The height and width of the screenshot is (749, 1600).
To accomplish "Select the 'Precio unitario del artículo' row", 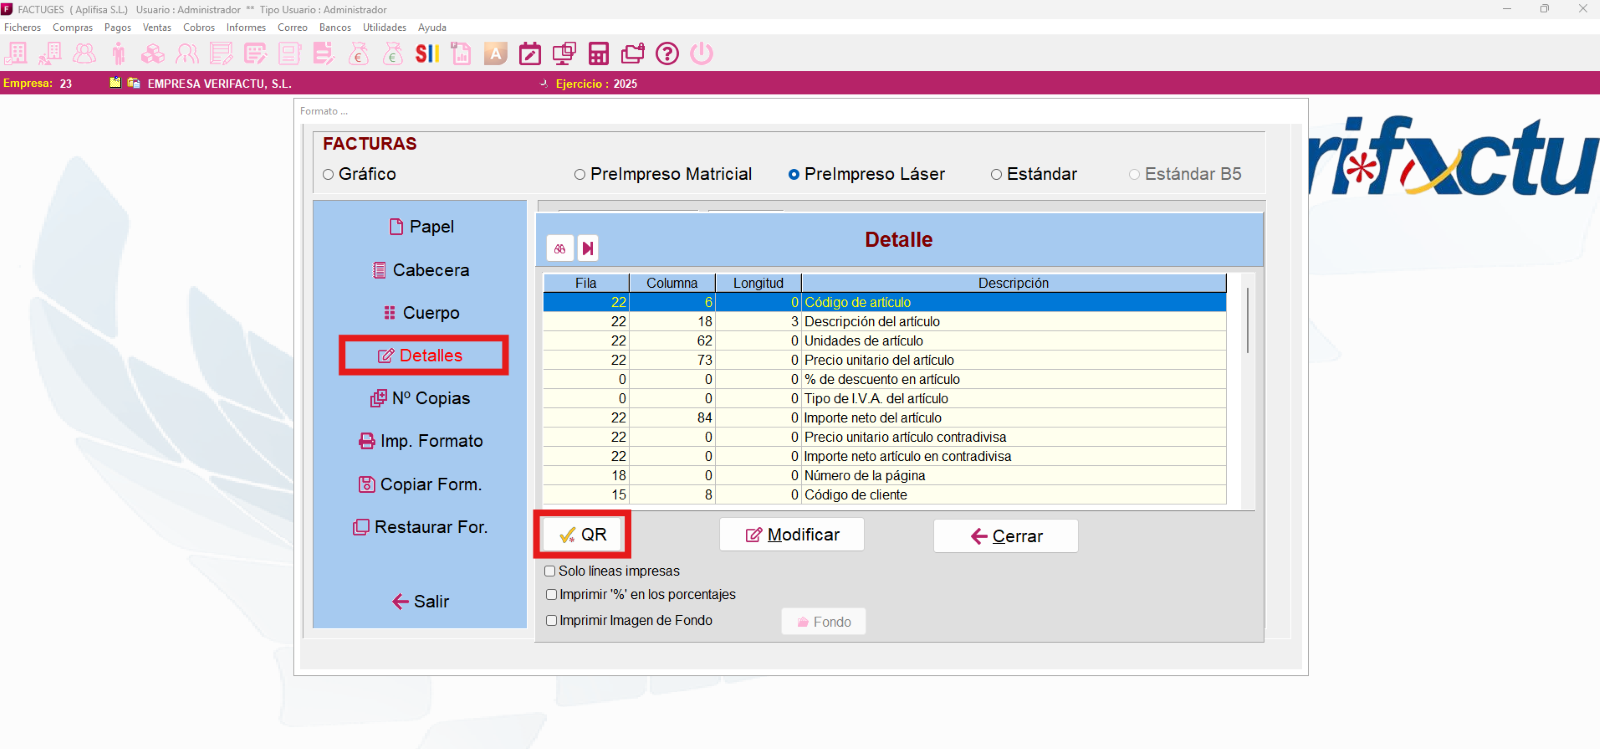I will tap(885, 360).
